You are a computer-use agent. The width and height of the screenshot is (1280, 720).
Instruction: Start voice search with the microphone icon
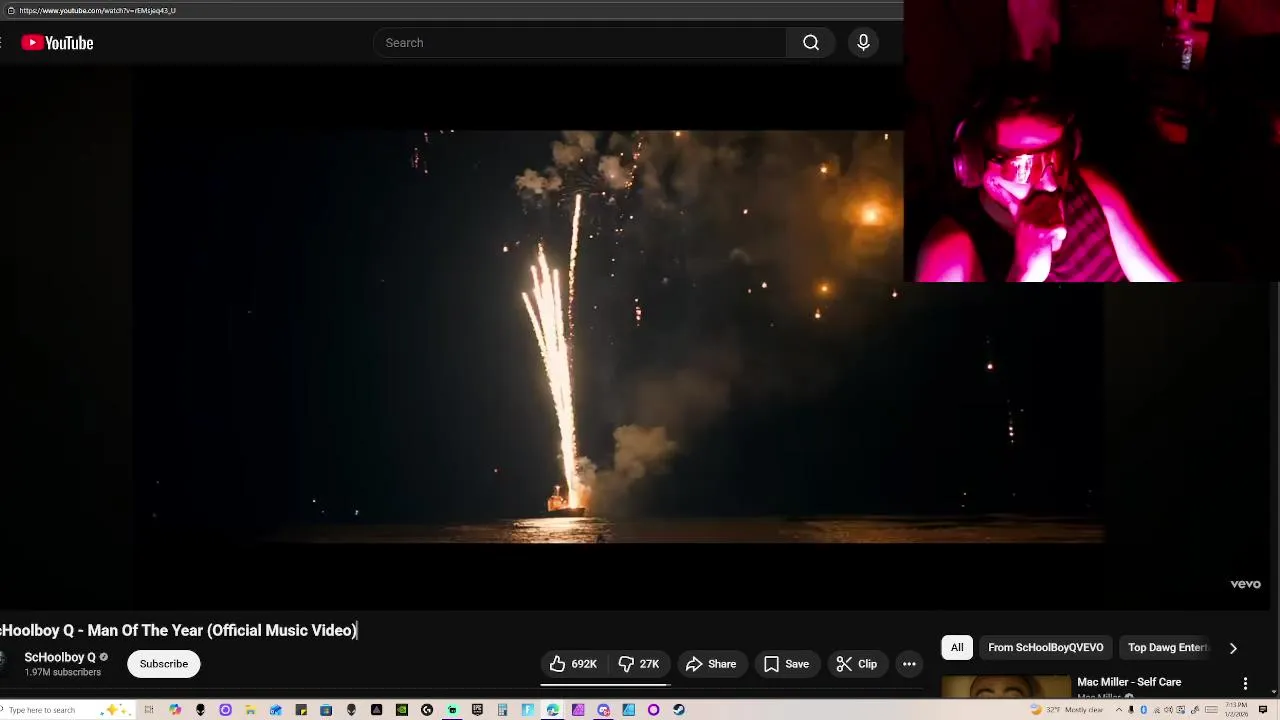pos(863,43)
